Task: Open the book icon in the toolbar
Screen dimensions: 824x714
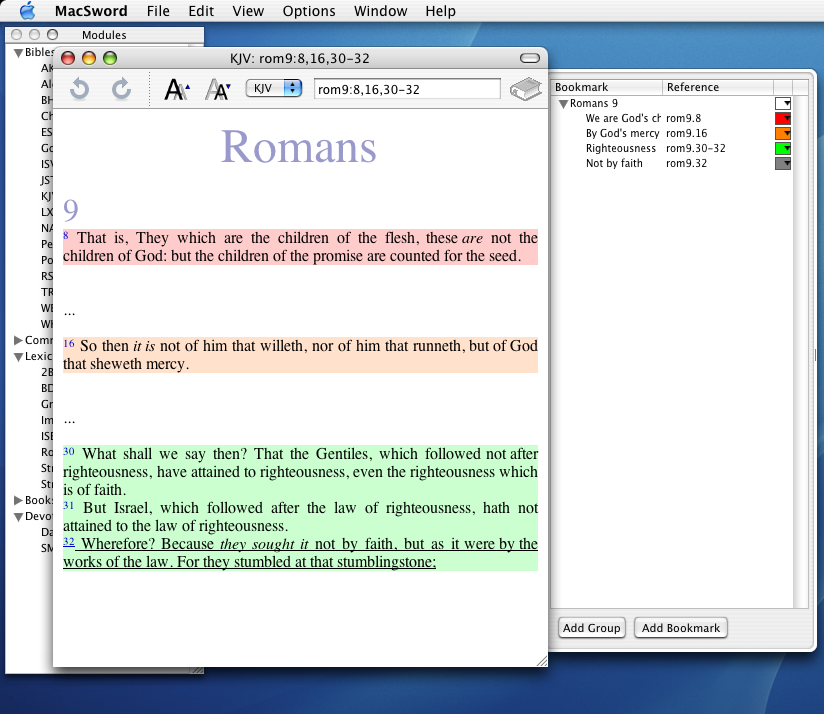Action: tap(526, 89)
